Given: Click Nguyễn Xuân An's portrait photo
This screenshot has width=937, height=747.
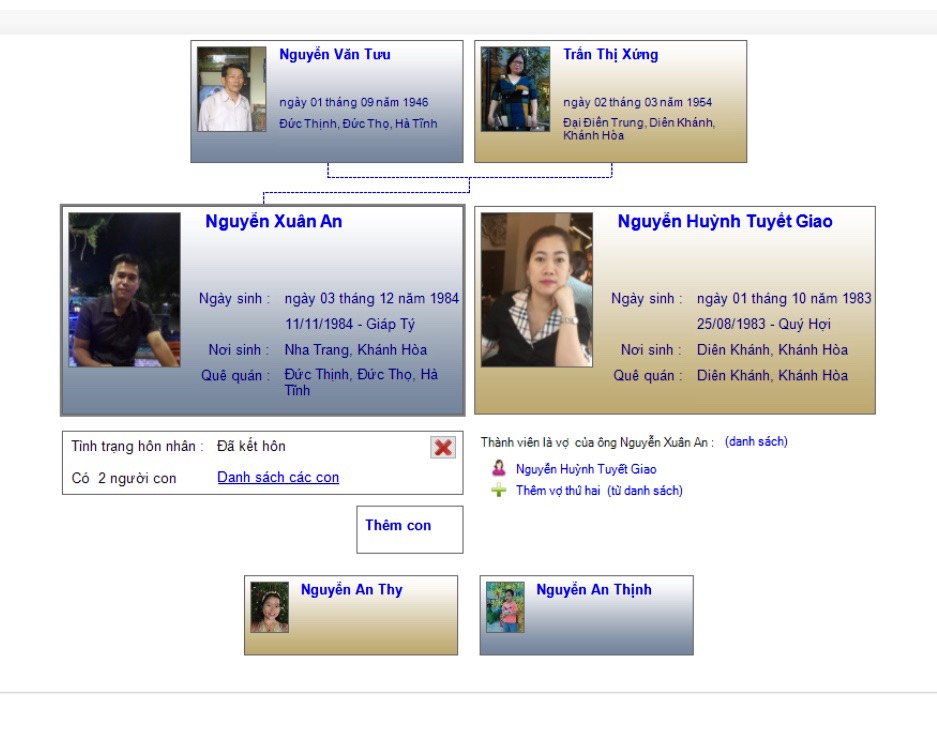Looking at the screenshot, I should [124, 290].
